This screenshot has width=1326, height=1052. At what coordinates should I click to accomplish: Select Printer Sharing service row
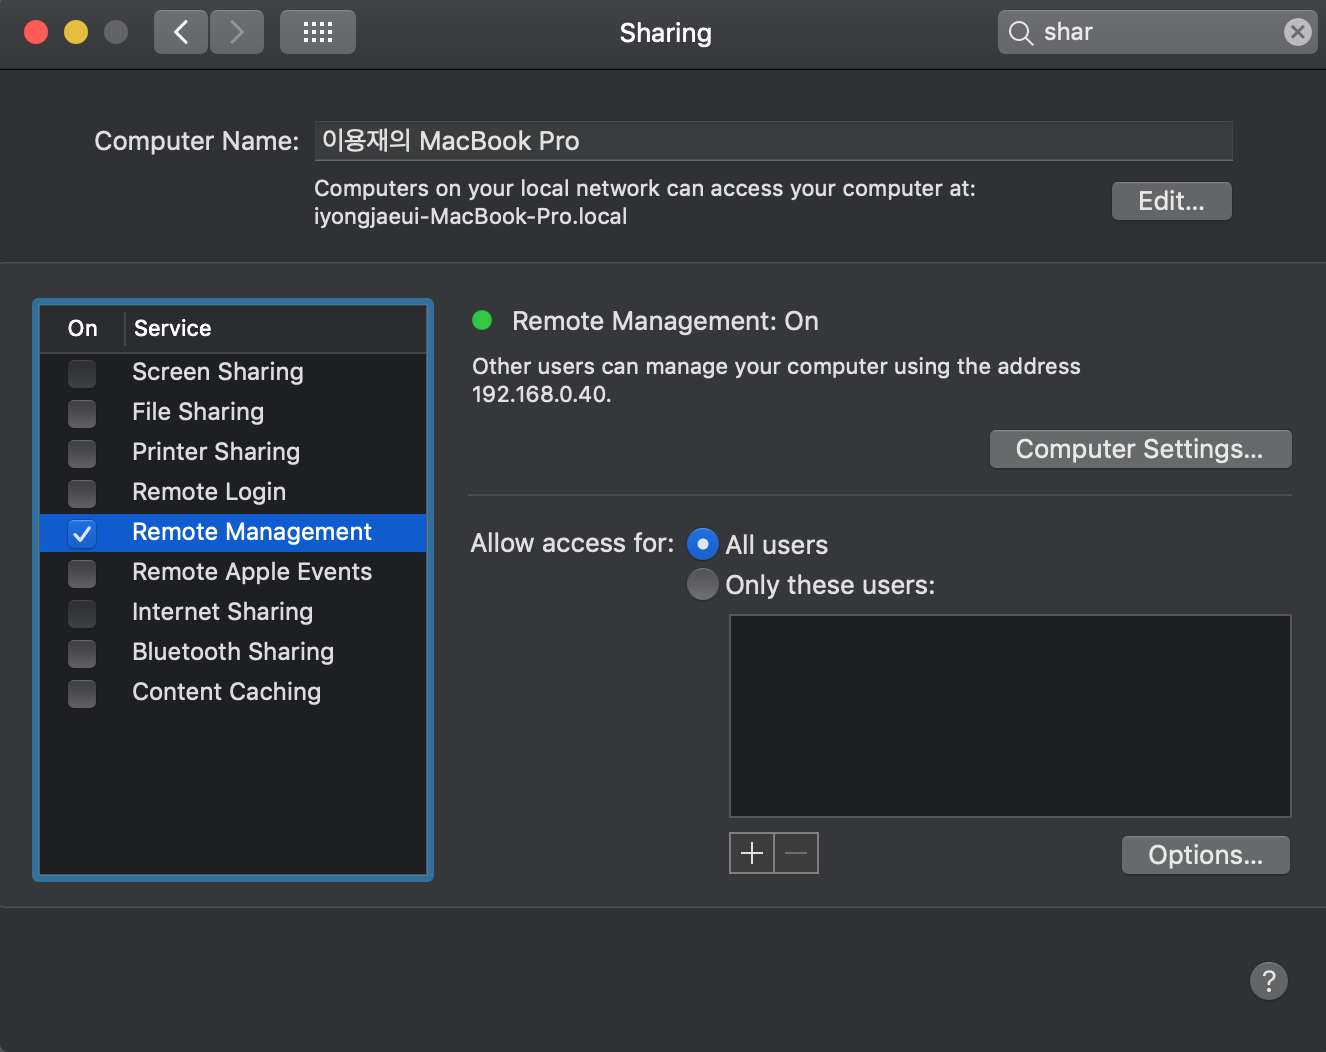click(x=233, y=452)
